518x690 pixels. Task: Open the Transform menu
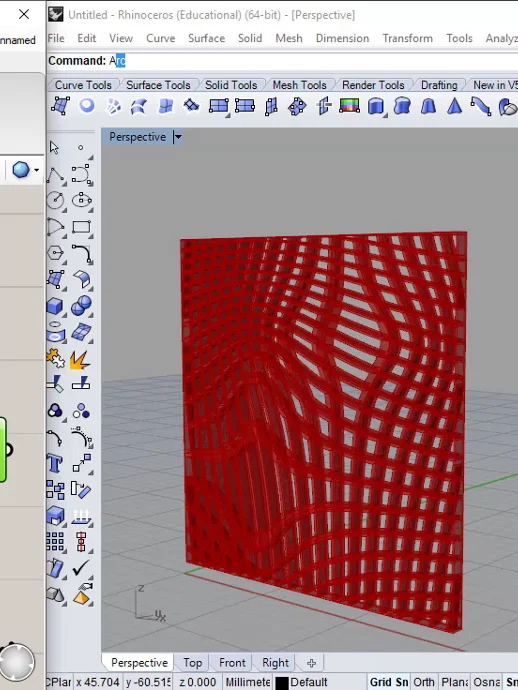coord(408,38)
